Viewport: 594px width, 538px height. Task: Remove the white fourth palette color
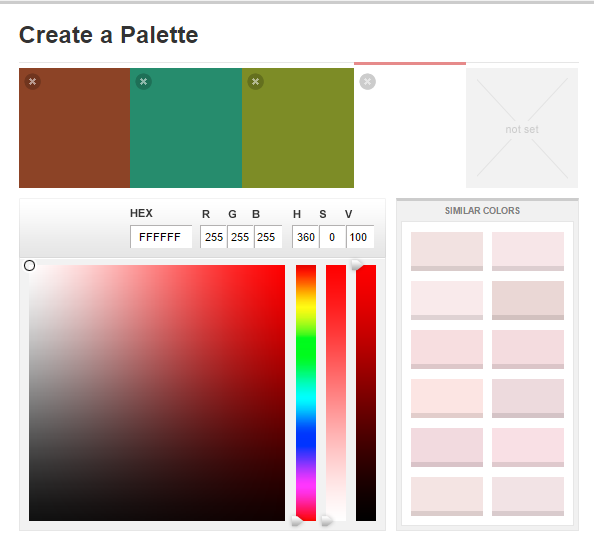click(x=367, y=81)
